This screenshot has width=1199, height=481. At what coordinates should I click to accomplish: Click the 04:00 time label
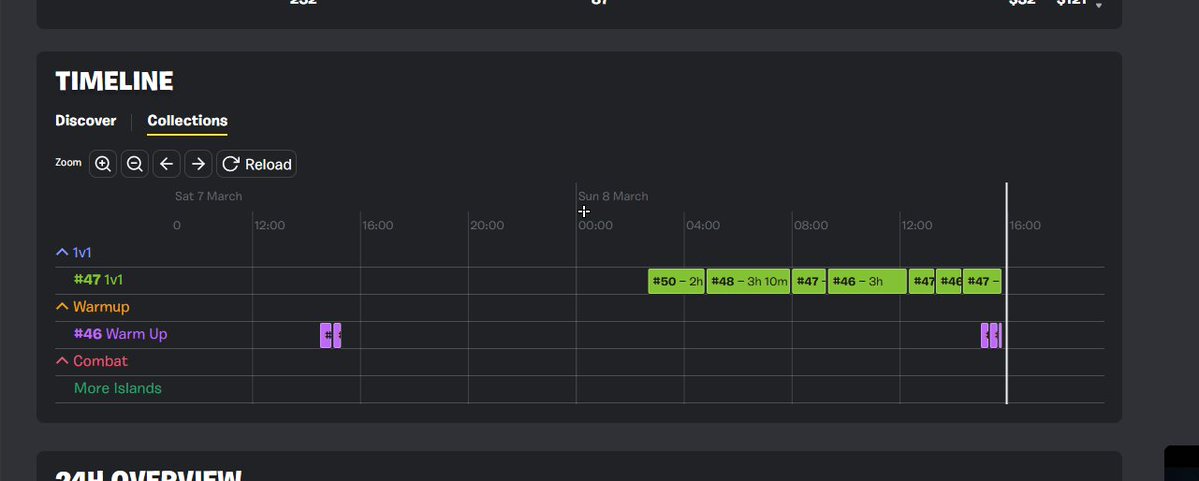point(703,226)
